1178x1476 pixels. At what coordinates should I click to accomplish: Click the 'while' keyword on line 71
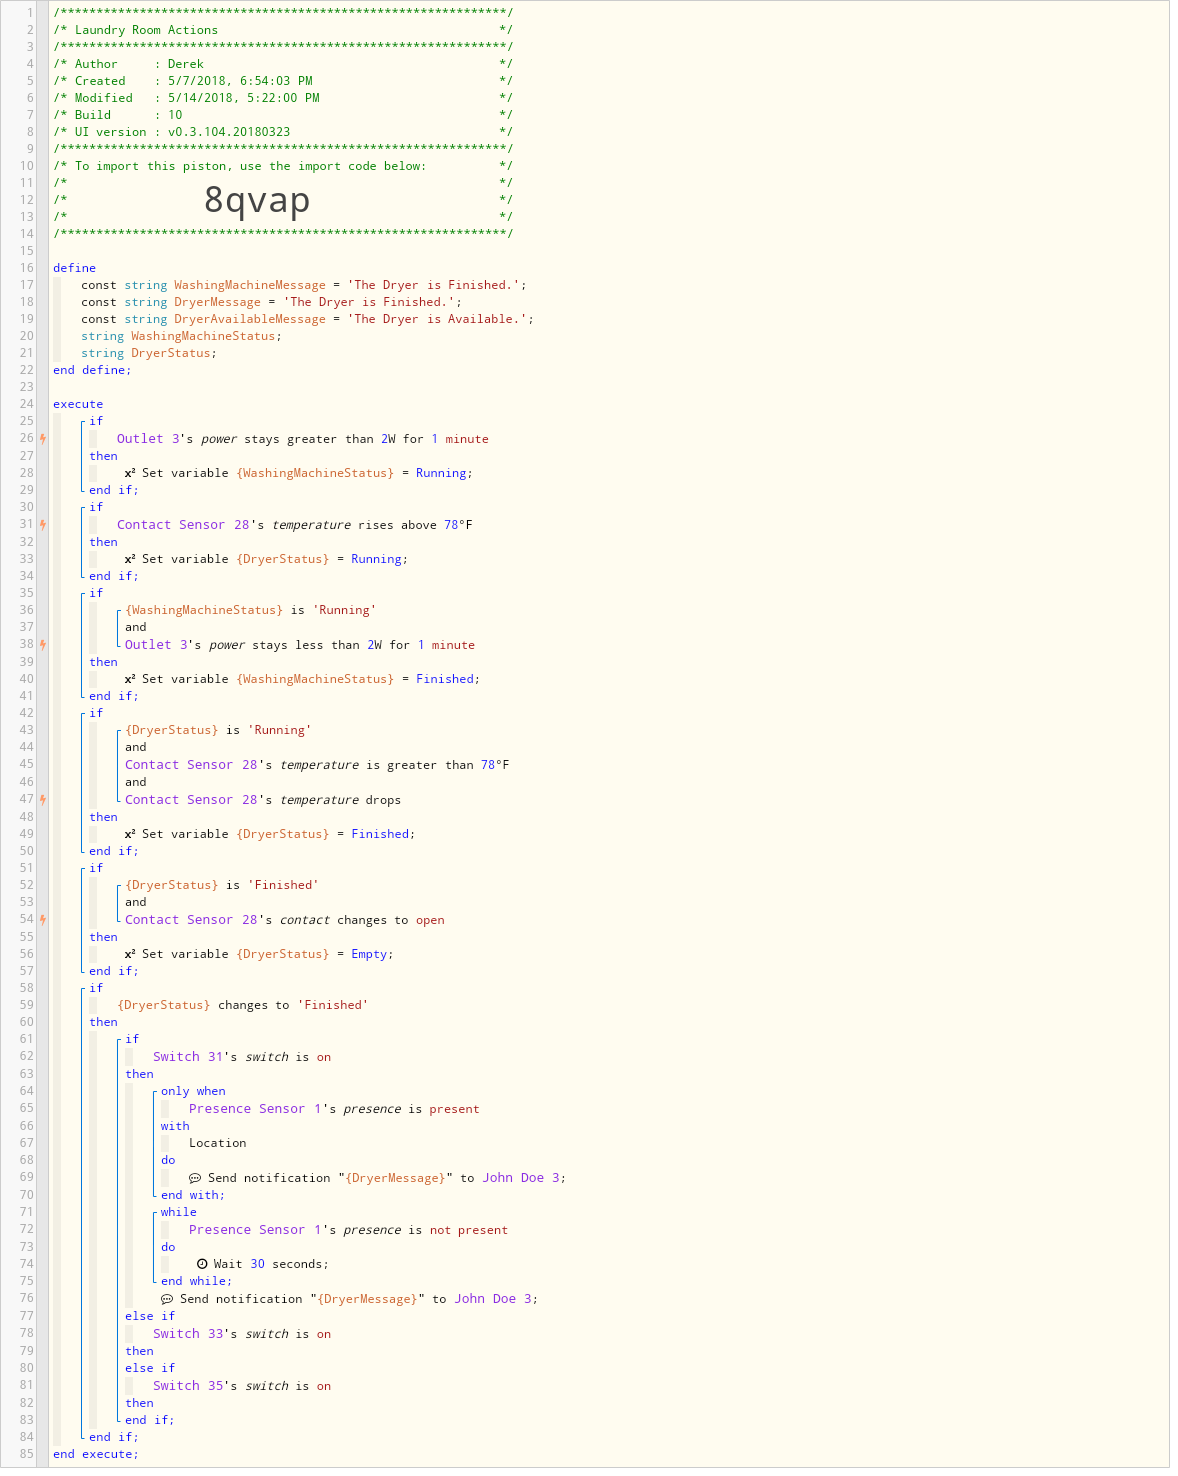coord(179,1212)
